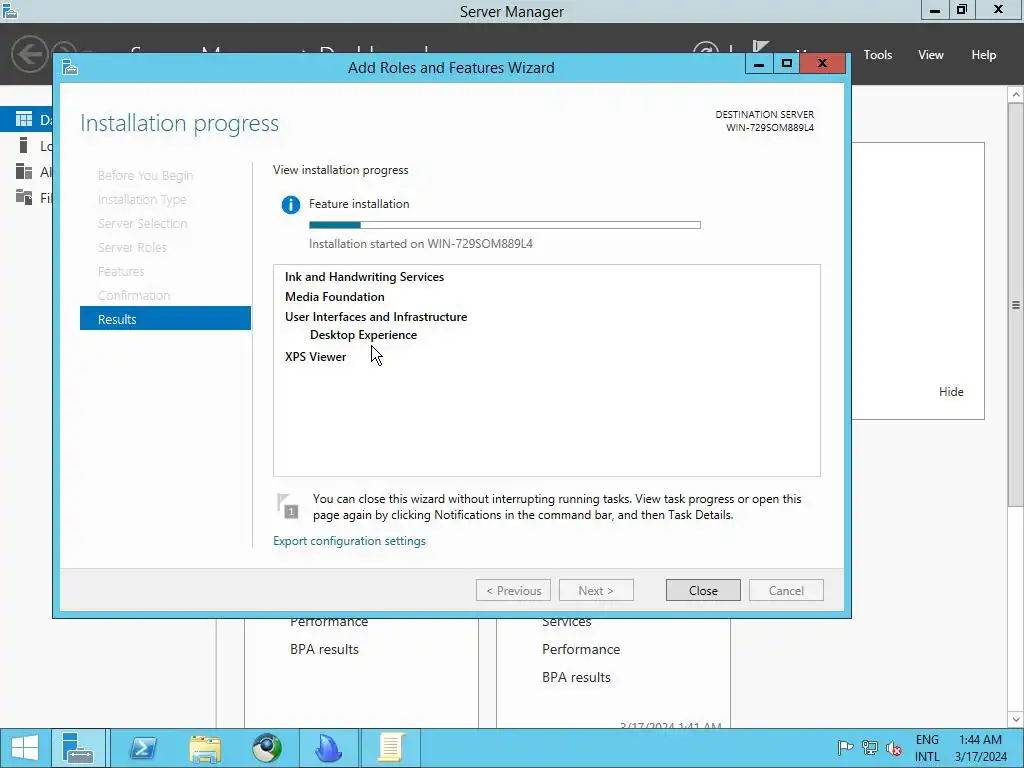Click the task flag icon near notification hint

tap(287, 506)
